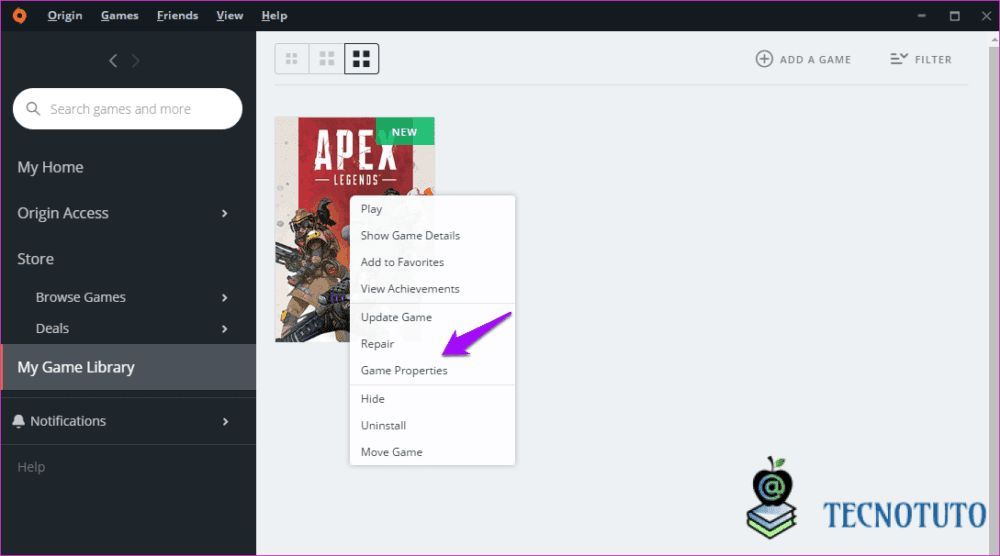Click the Origin logo icon
Image resolution: width=1000 pixels, height=556 pixels.
click(20, 15)
